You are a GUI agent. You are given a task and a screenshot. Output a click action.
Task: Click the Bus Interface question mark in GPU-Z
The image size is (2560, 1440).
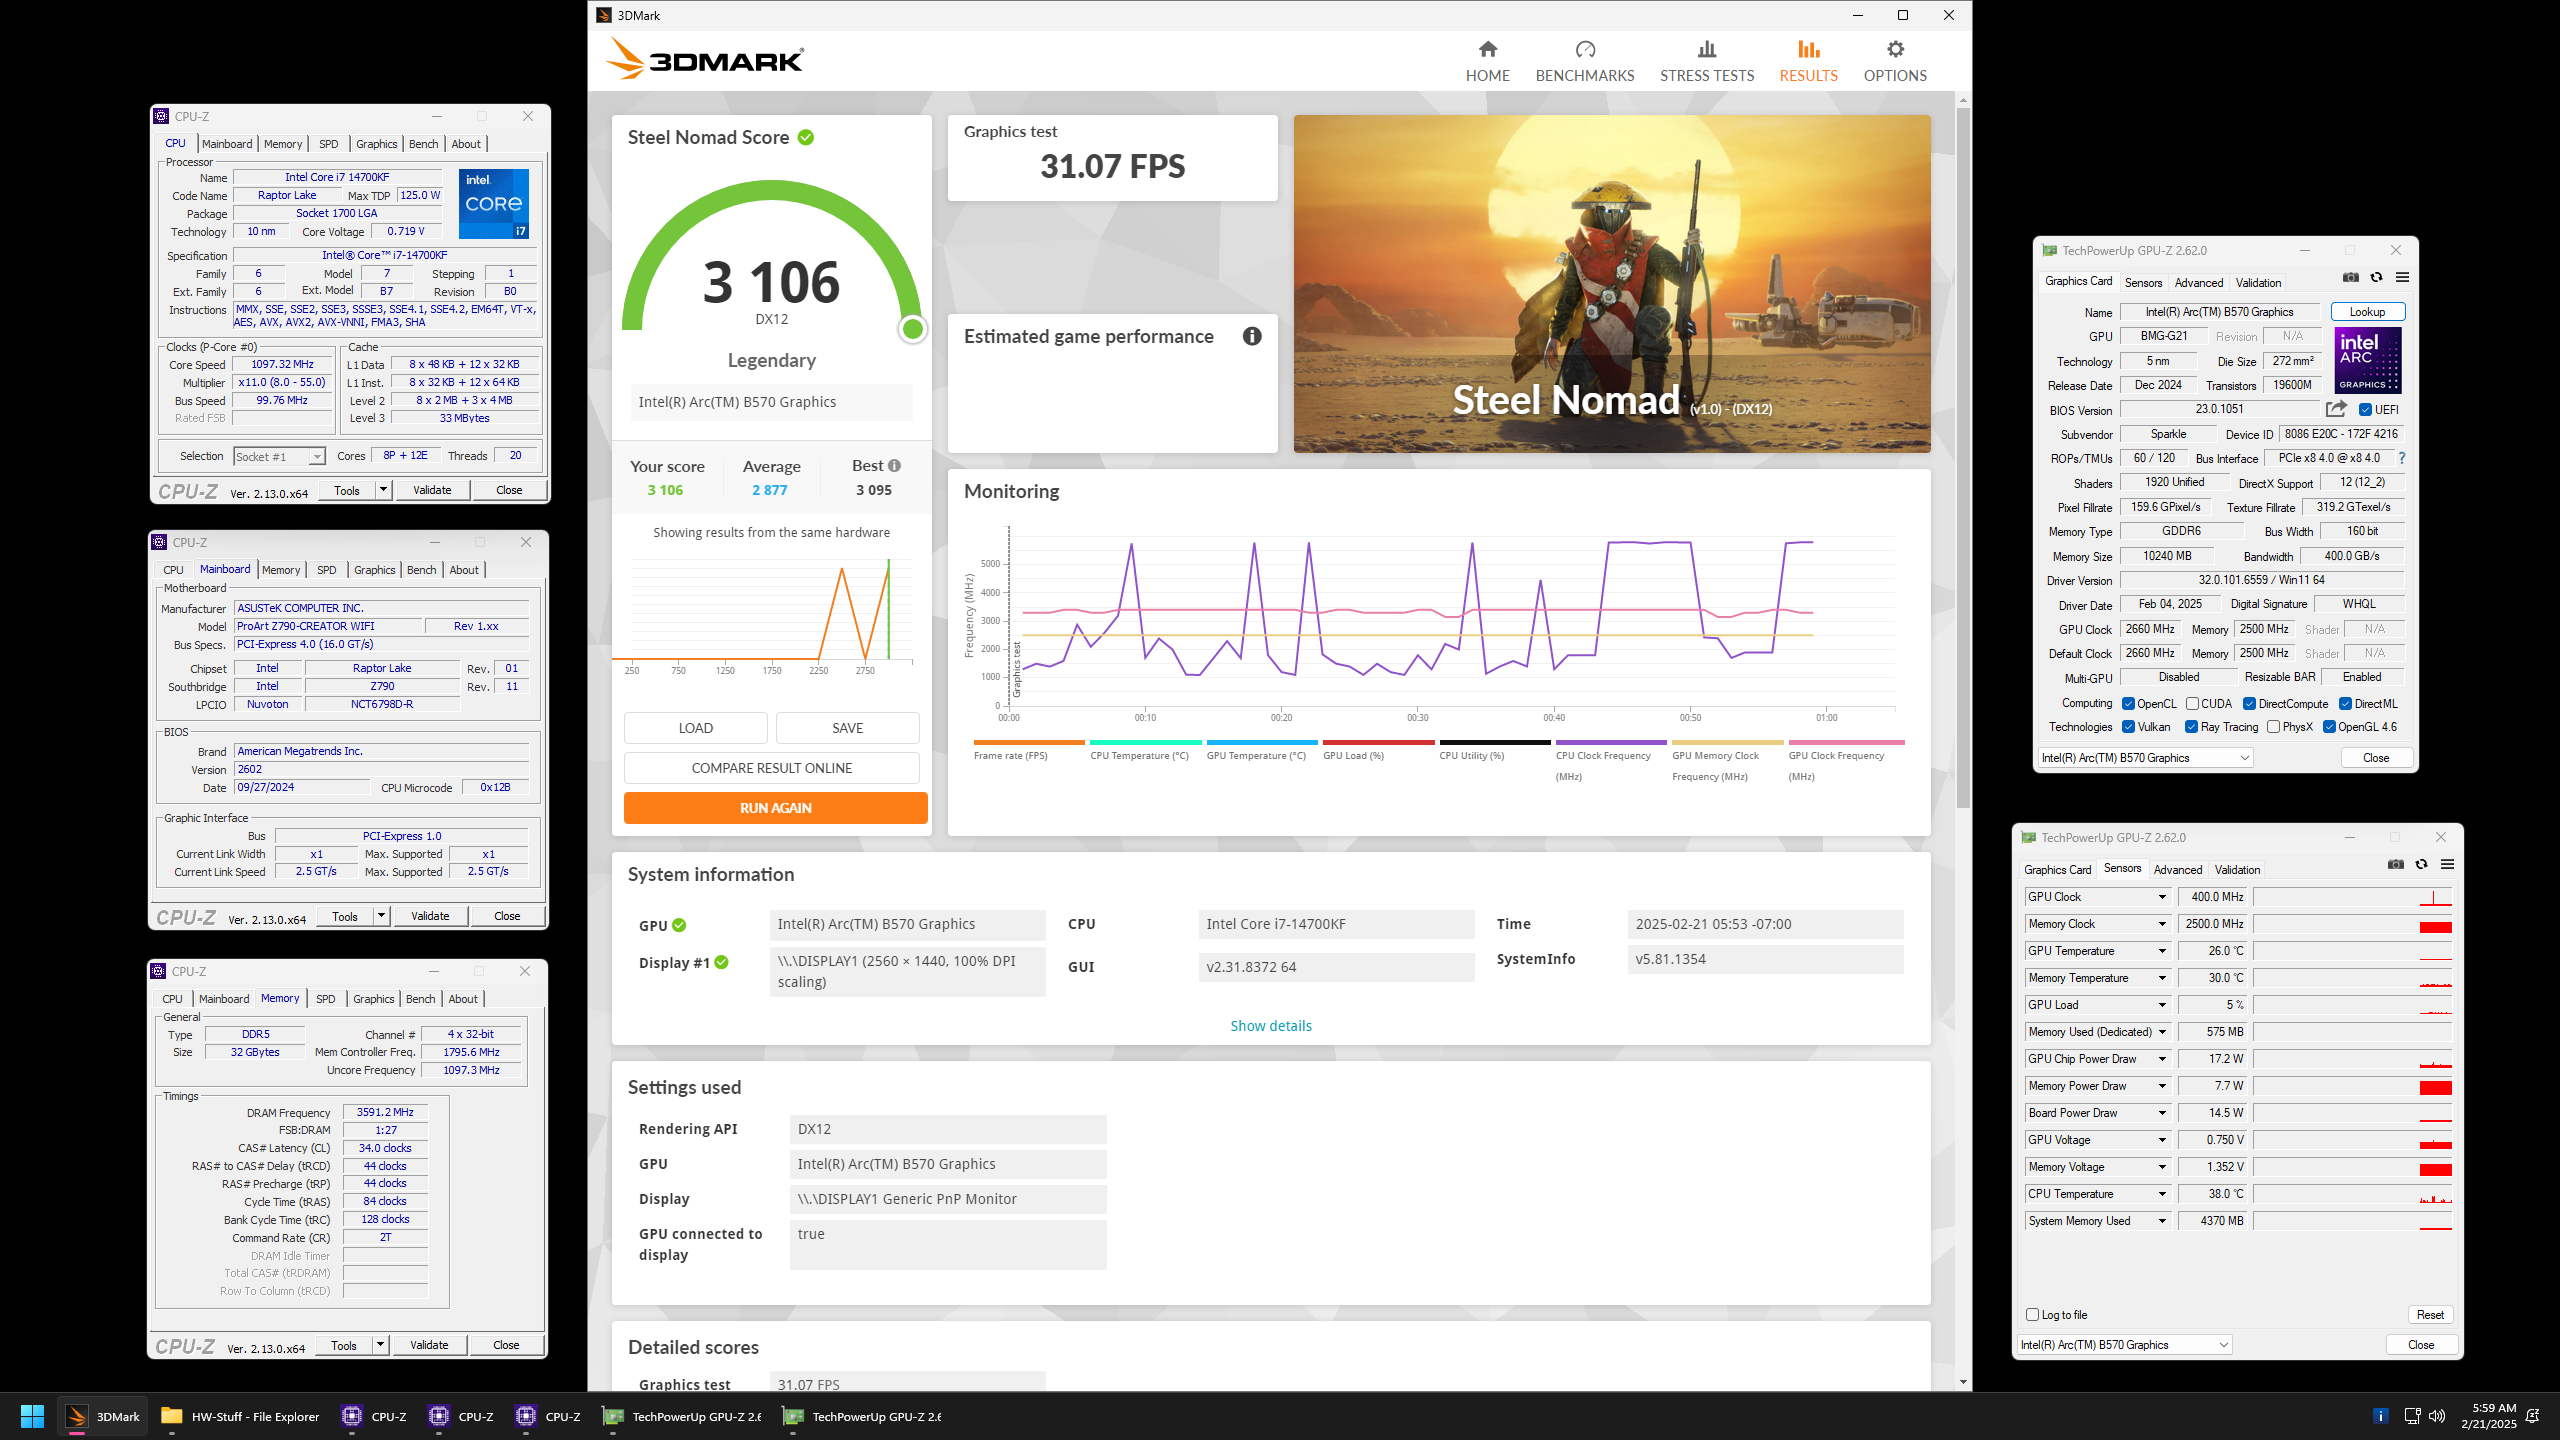2401,458
